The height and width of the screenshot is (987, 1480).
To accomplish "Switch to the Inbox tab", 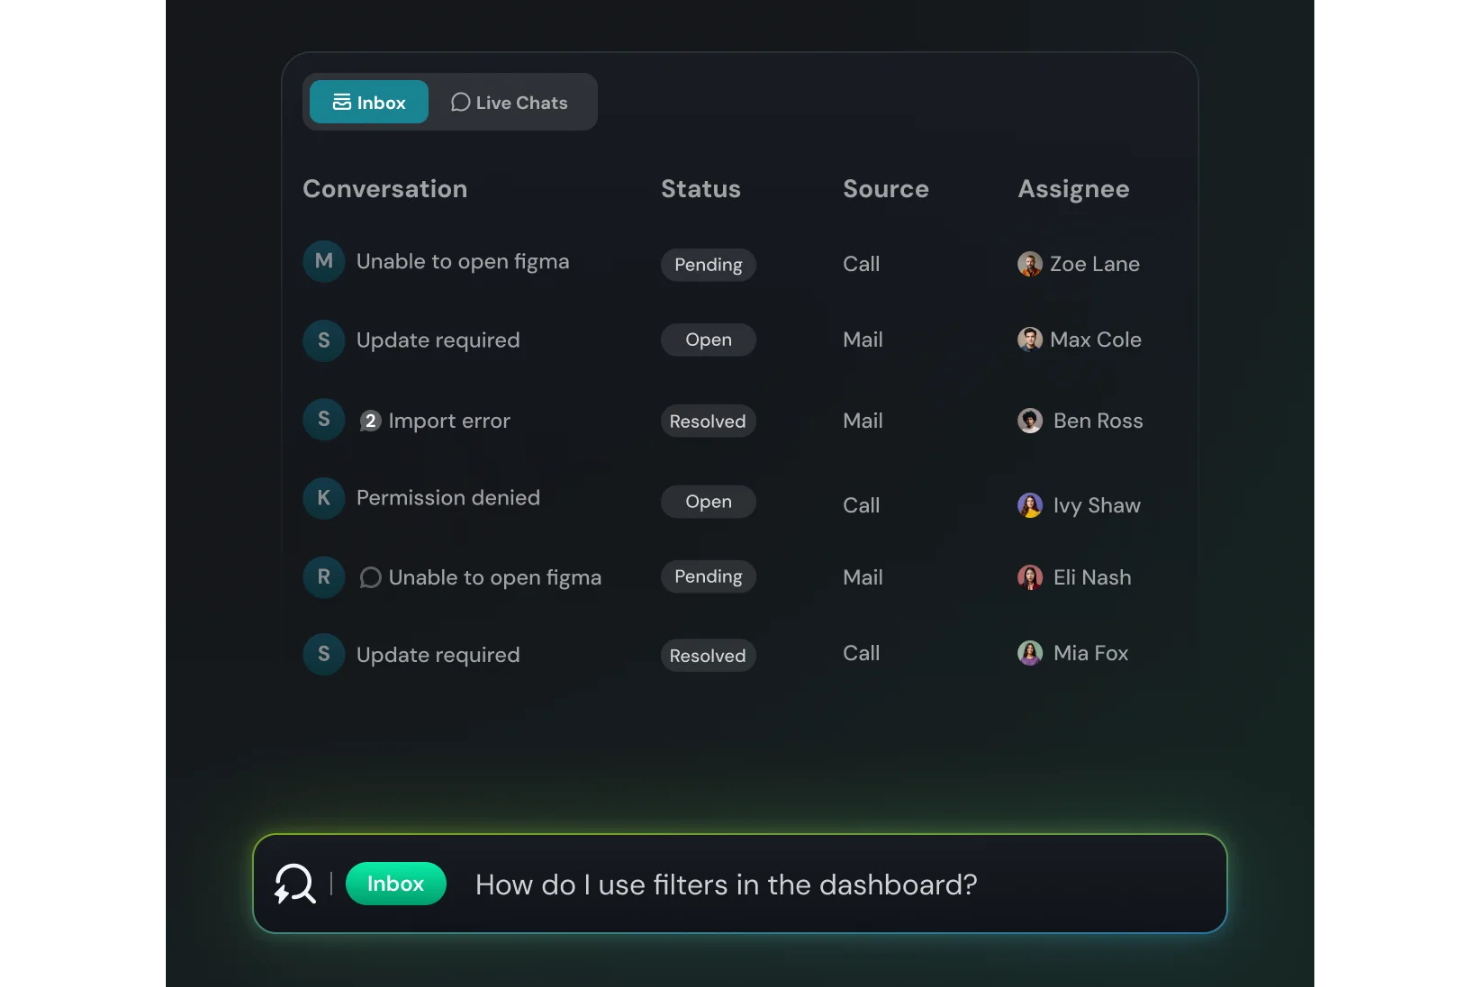I will 368,101.
